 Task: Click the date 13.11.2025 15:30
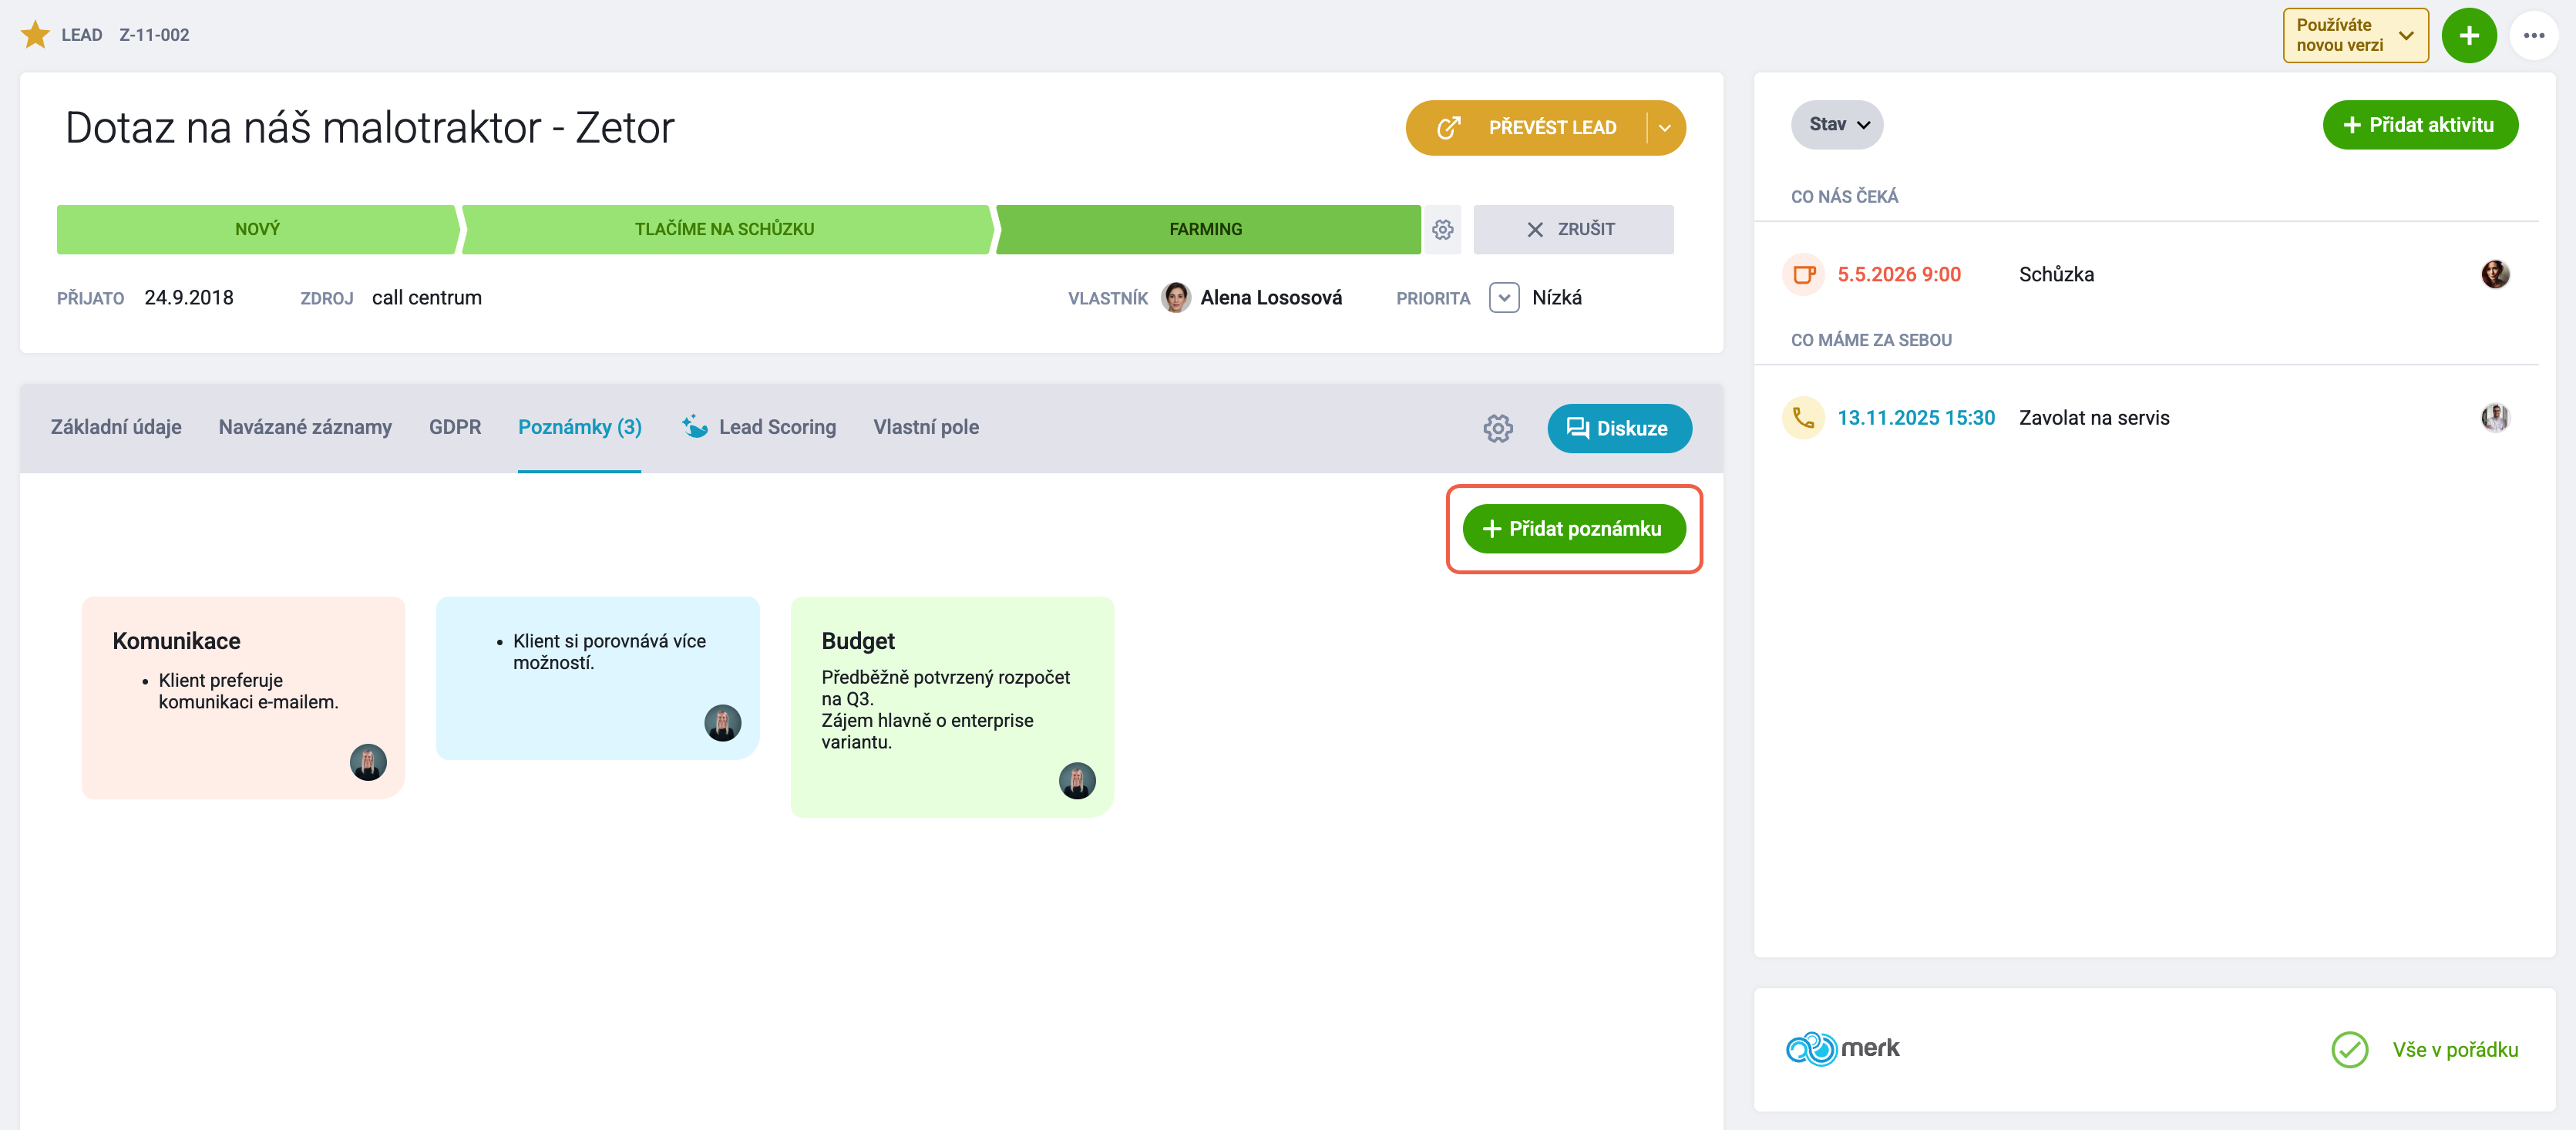1915,418
